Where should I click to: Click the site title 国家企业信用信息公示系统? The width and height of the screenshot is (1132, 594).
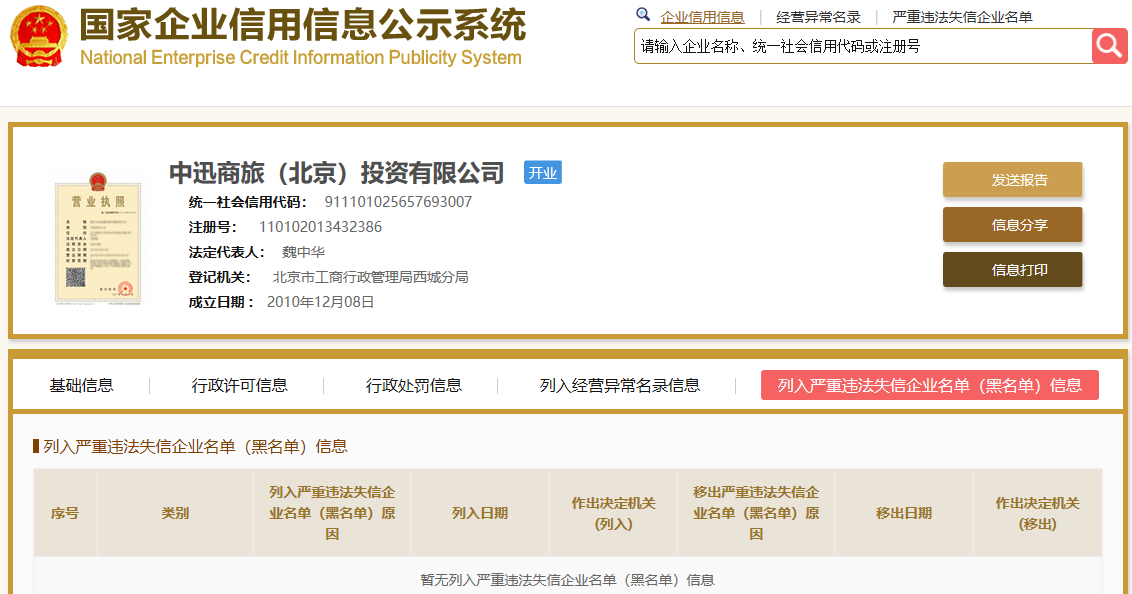pyautogui.click(x=302, y=25)
